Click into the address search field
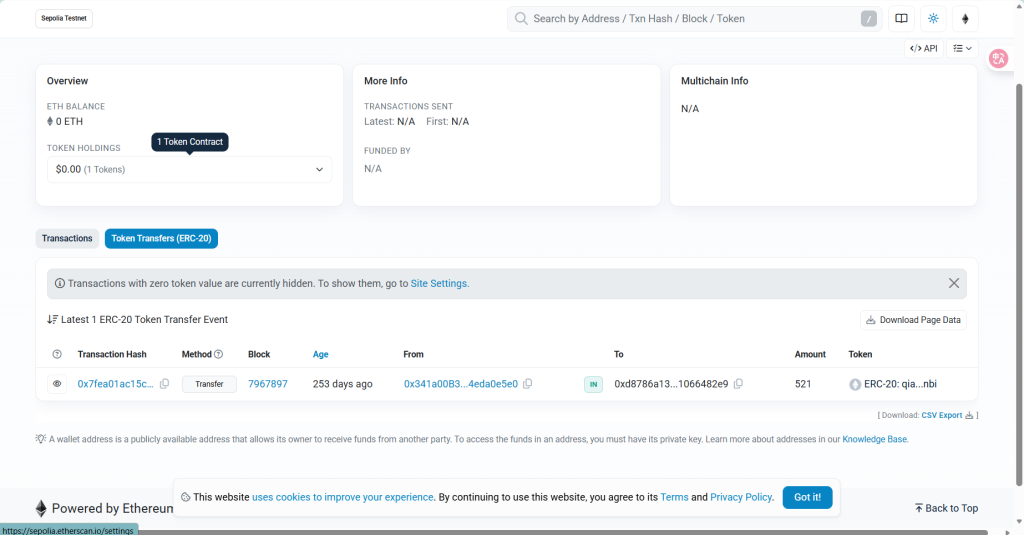 (x=690, y=18)
